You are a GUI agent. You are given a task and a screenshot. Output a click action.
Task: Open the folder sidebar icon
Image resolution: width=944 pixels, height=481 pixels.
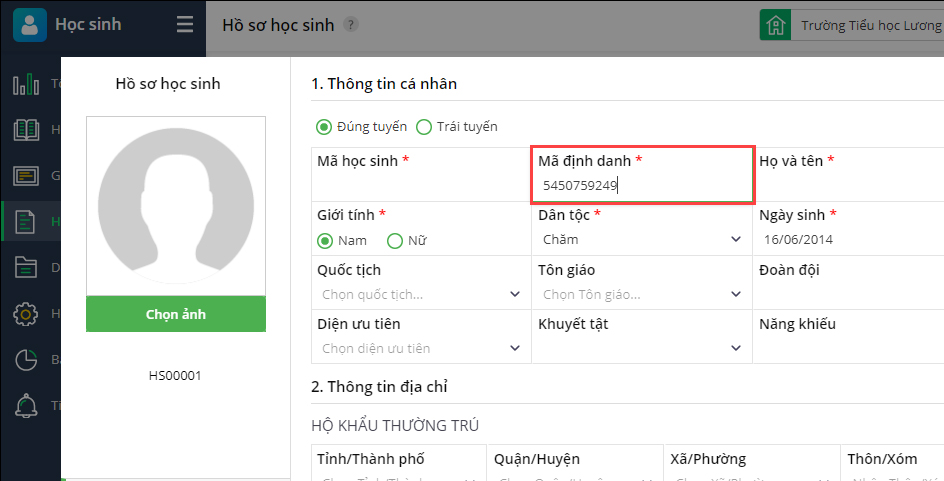point(26,267)
